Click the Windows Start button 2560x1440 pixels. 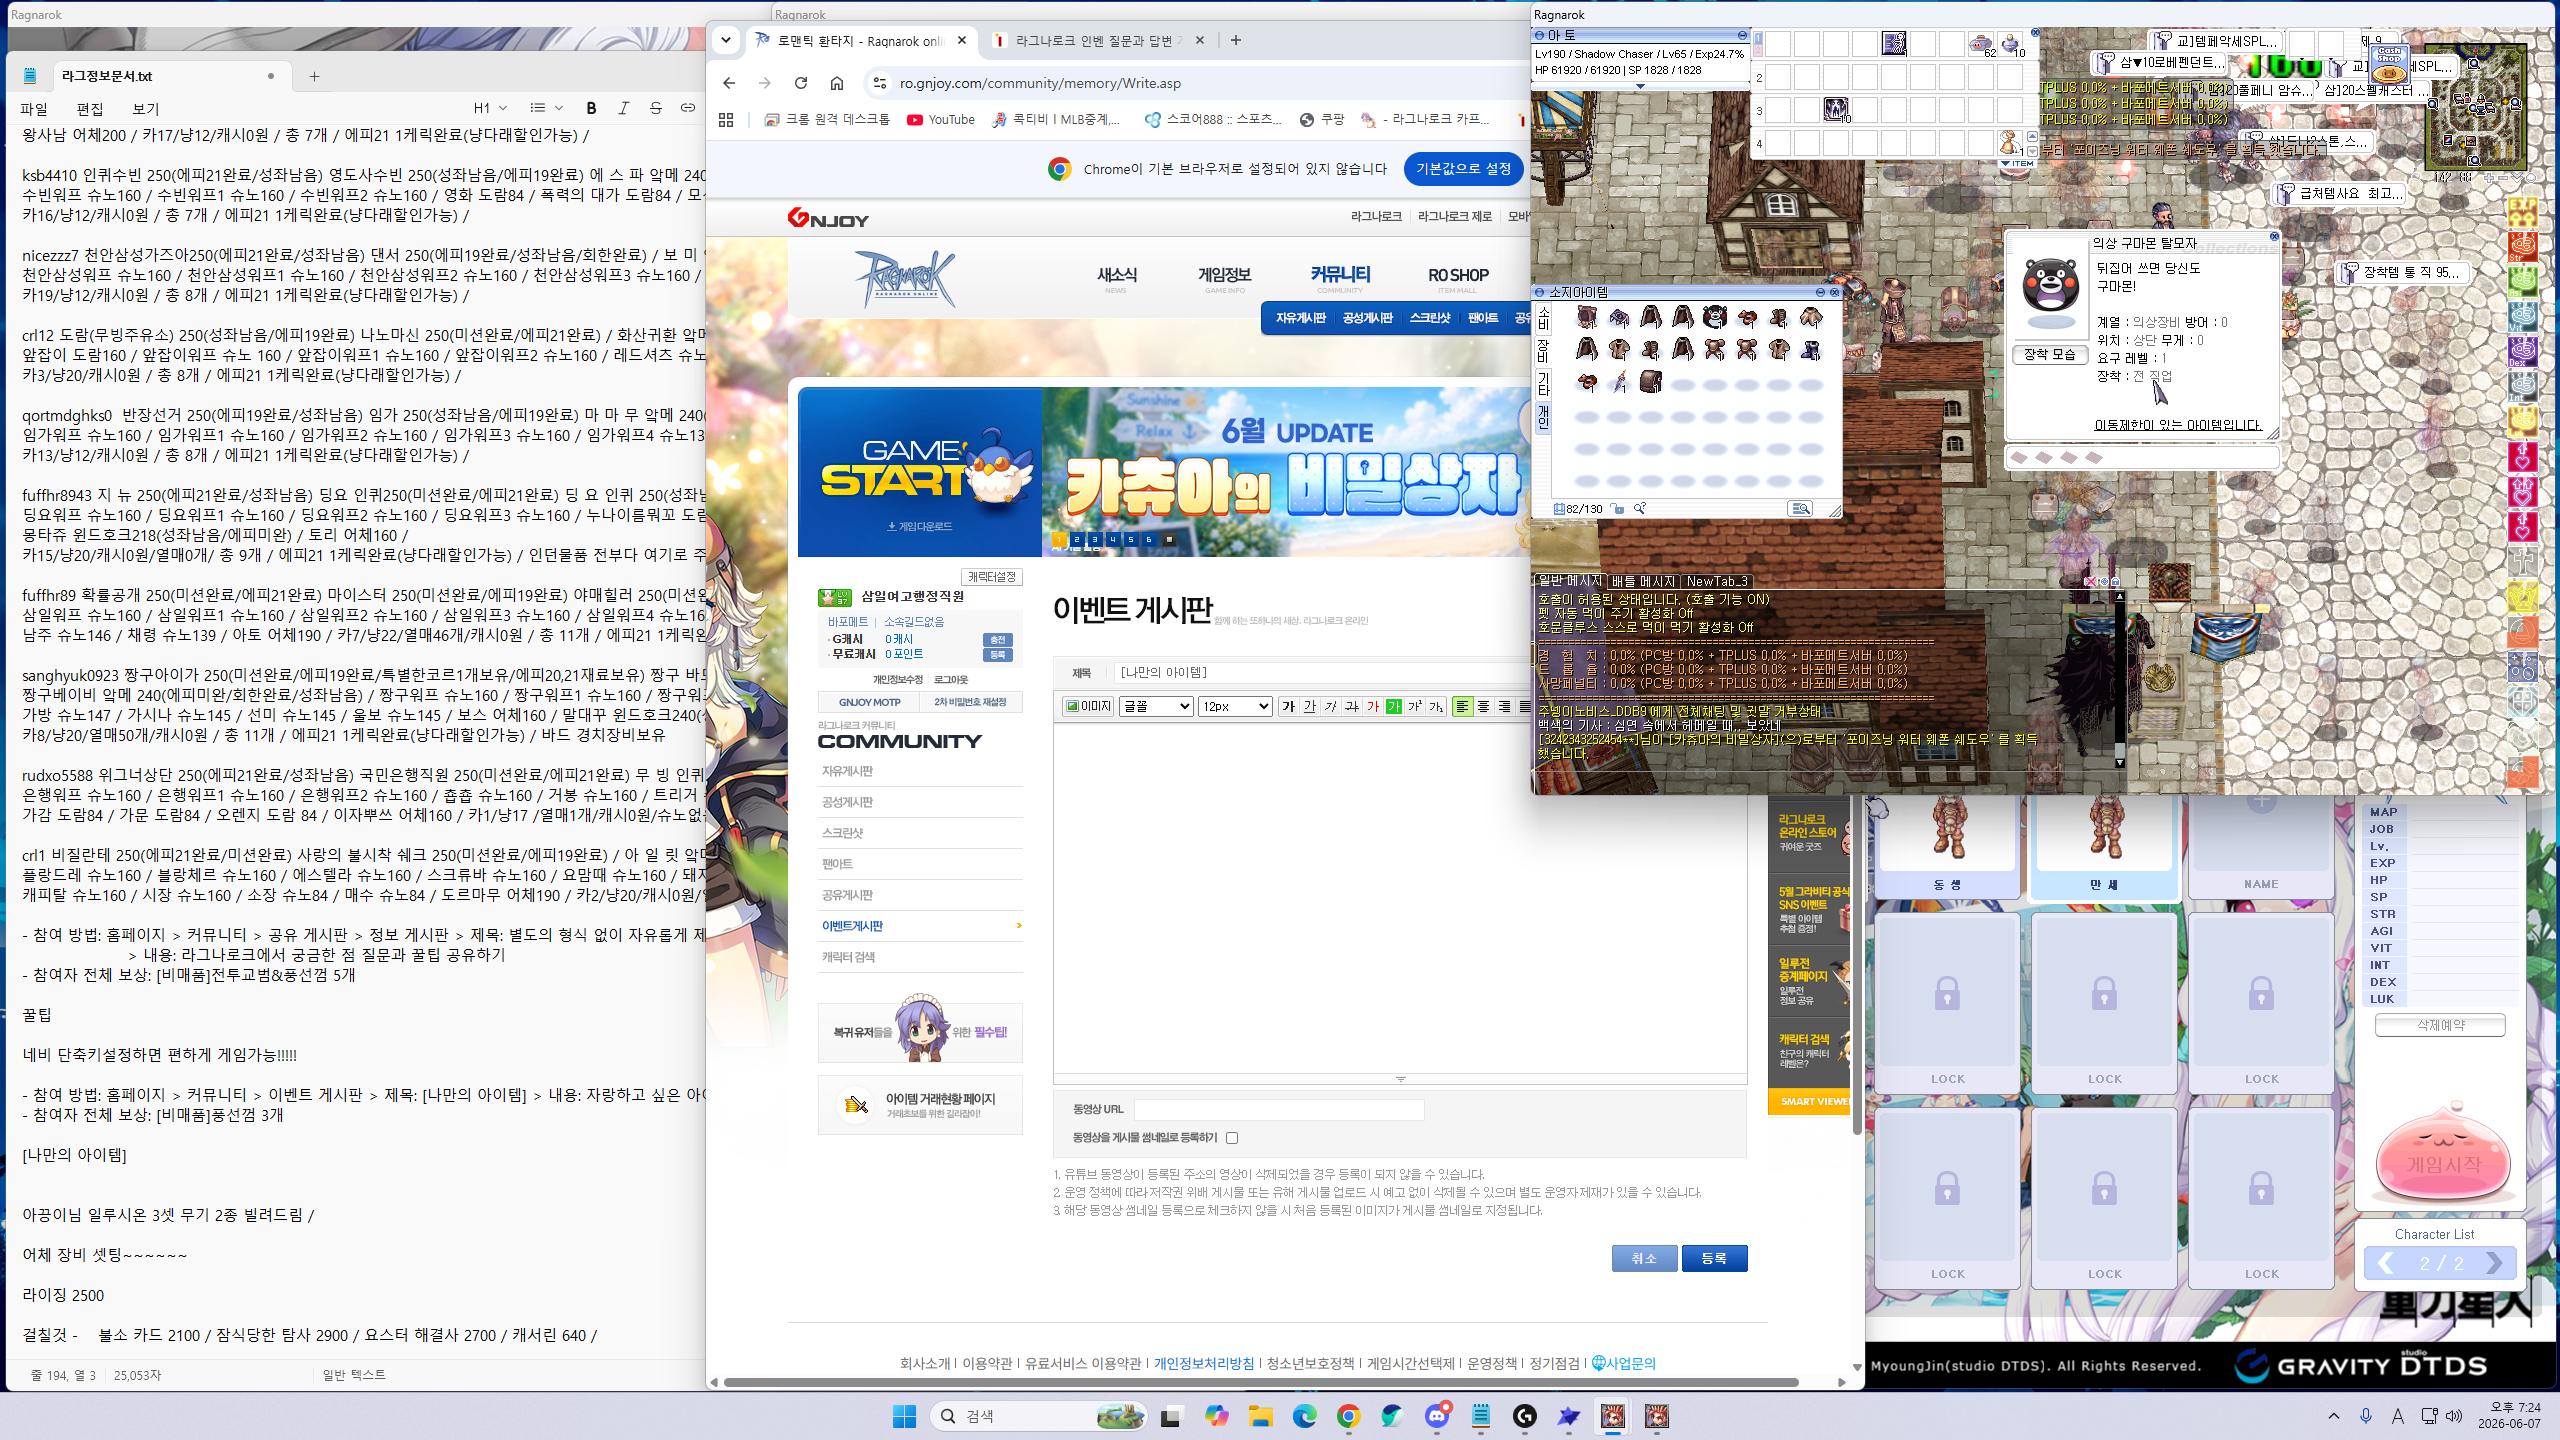(x=904, y=1415)
